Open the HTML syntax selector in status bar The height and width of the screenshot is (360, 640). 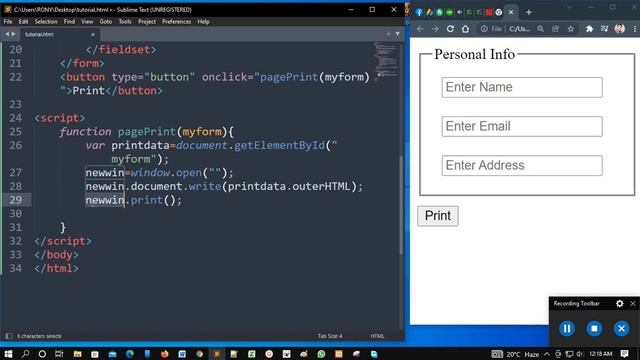(x=377, y=336)
